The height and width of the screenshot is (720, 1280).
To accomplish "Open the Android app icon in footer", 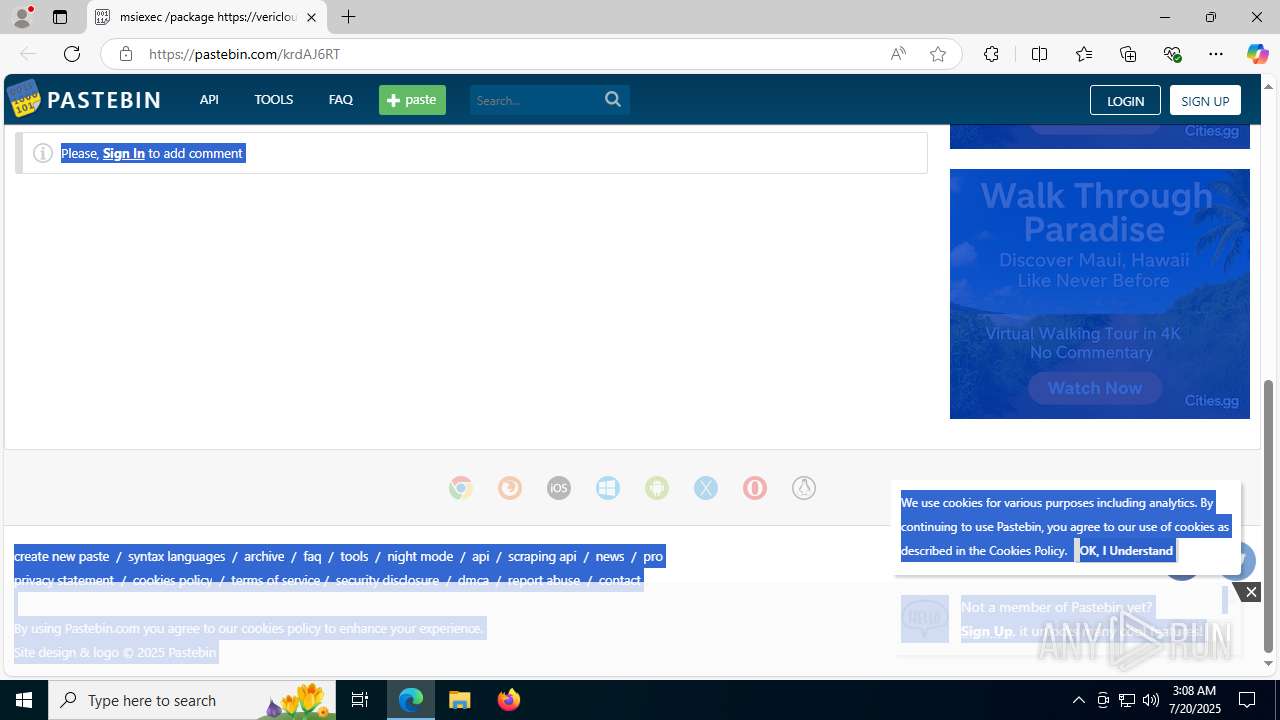I will click(657, 488).
